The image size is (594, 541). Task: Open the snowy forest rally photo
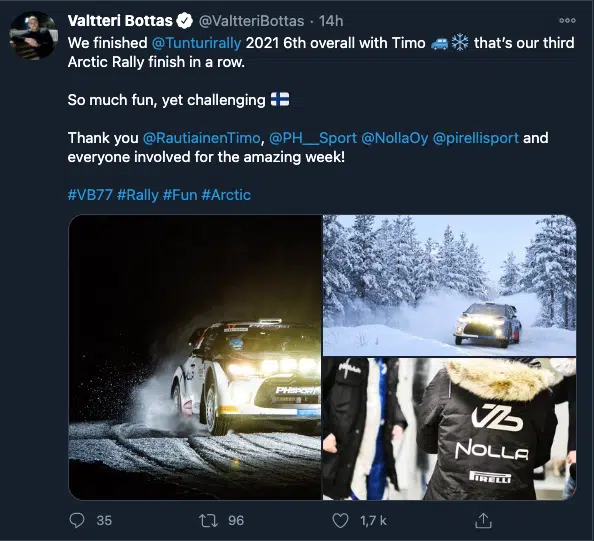click(x=450, y=285)
